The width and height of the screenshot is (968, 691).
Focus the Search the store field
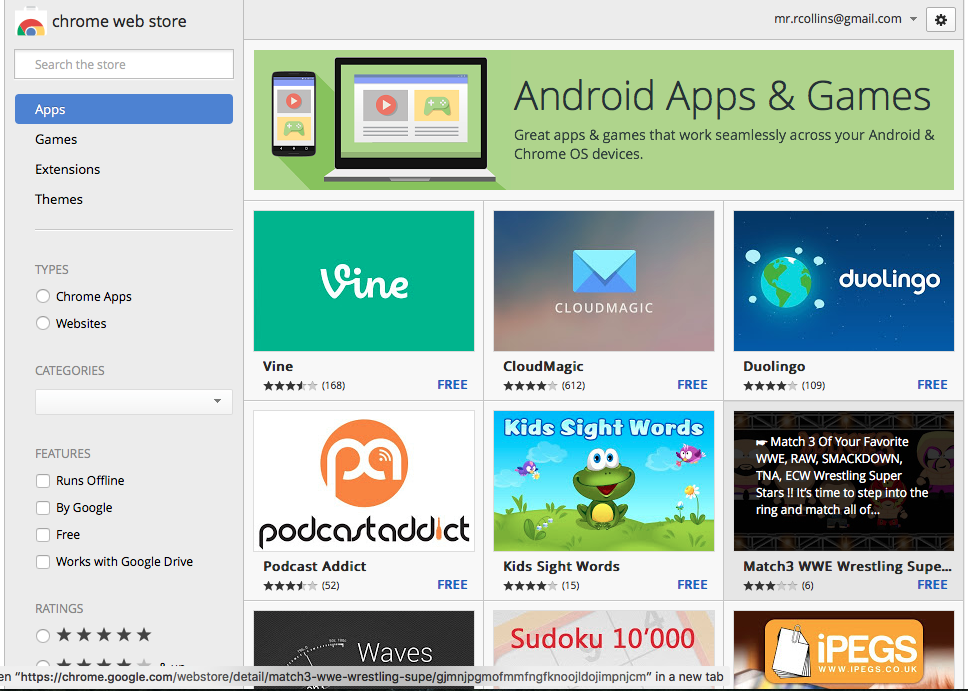[x=124, y=64]
